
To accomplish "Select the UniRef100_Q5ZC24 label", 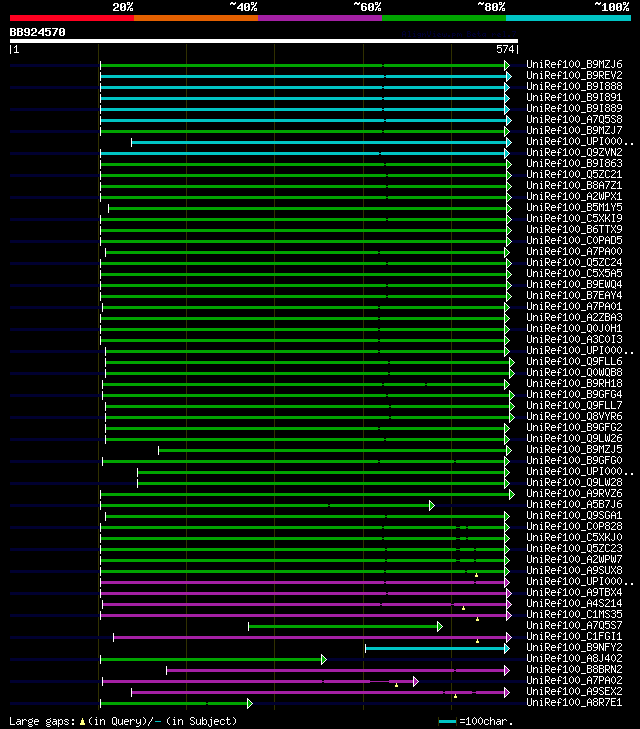I will point(574,262).
